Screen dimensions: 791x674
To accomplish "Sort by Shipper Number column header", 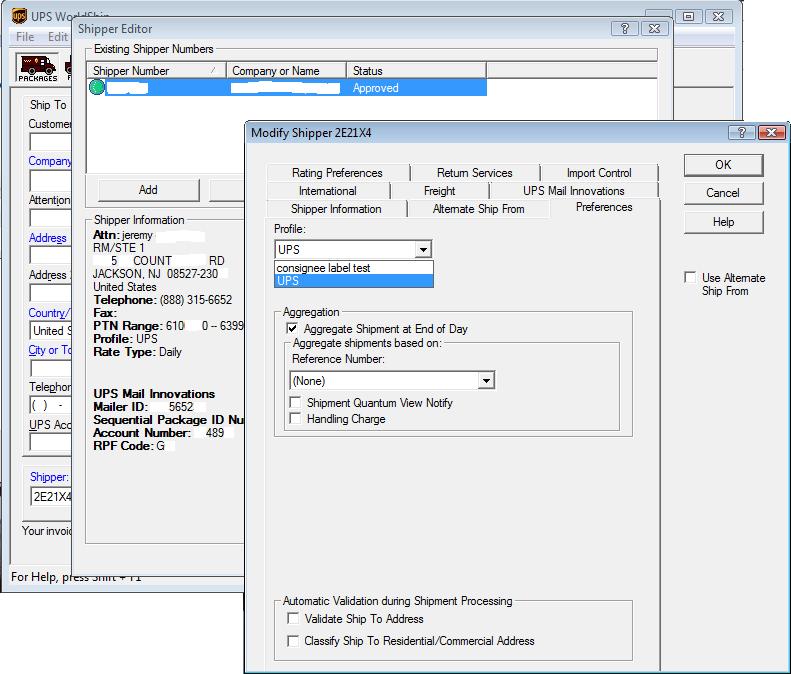I will point(156,71).
